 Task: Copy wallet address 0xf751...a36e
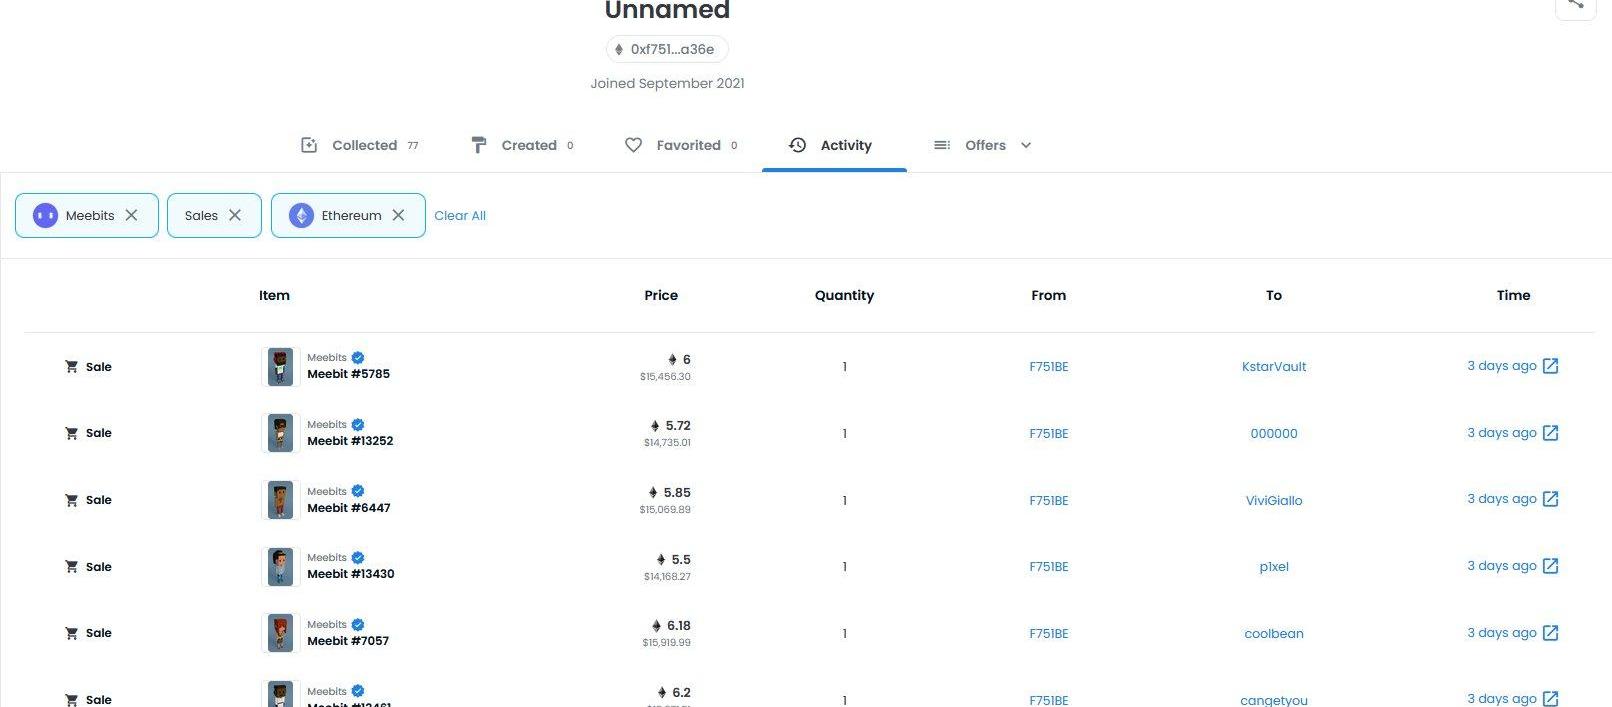667,49
